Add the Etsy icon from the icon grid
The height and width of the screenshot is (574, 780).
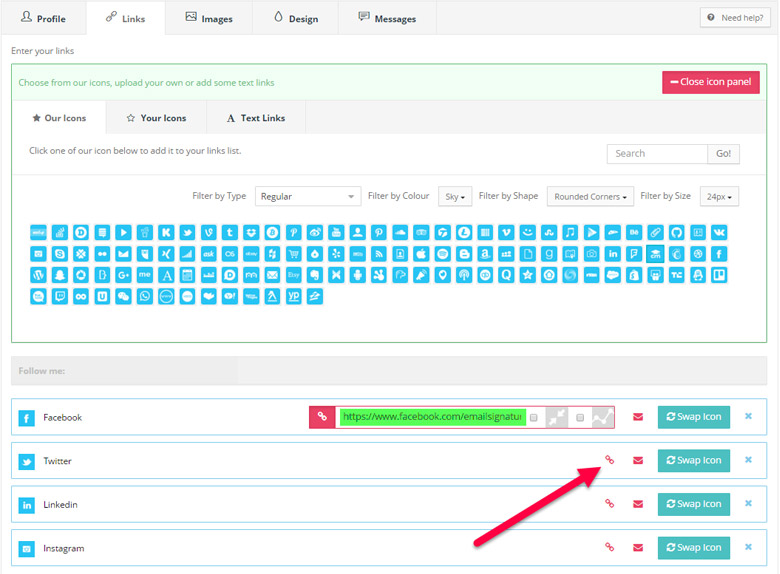[x=293, y=275]
